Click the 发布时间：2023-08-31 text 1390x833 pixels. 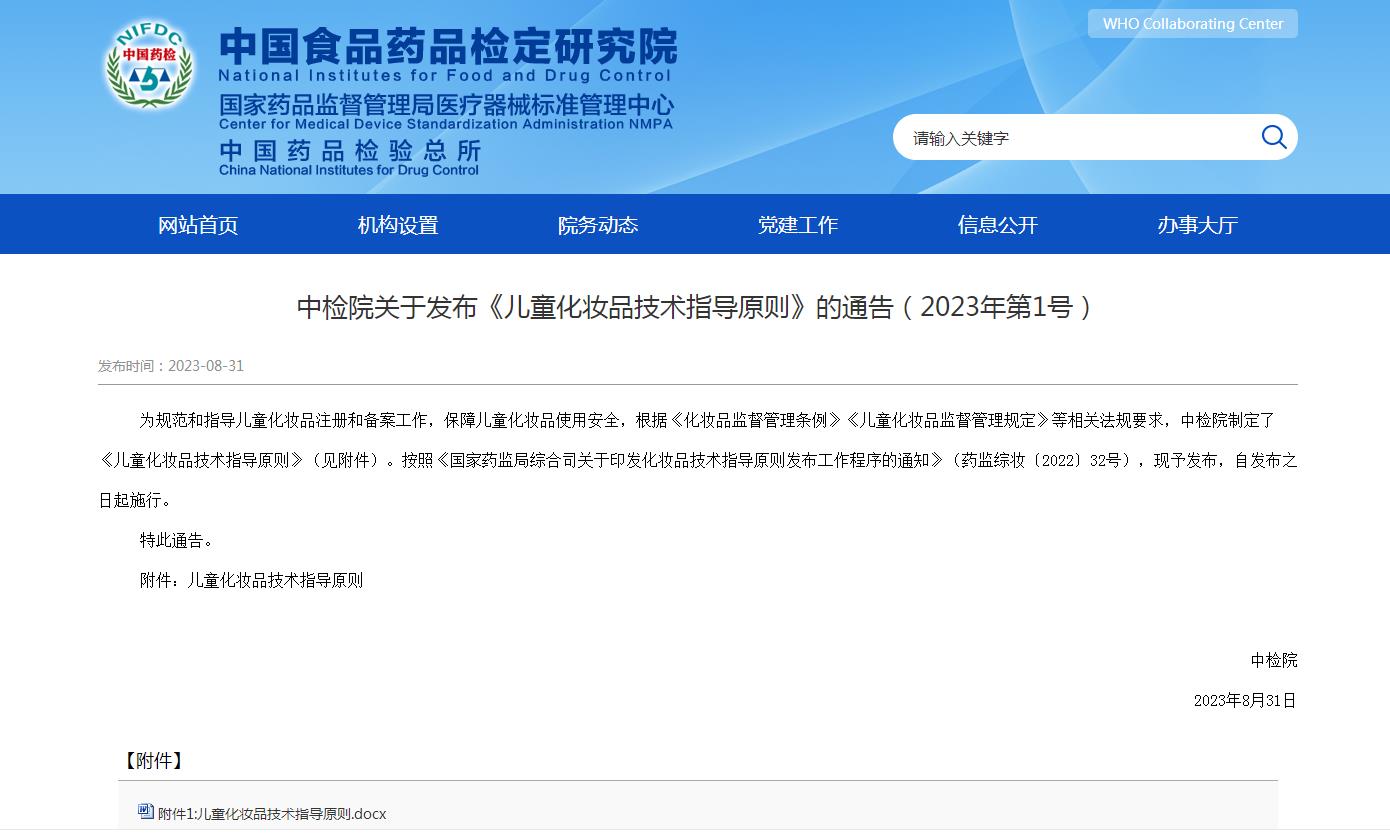click(x=171, y=366)
